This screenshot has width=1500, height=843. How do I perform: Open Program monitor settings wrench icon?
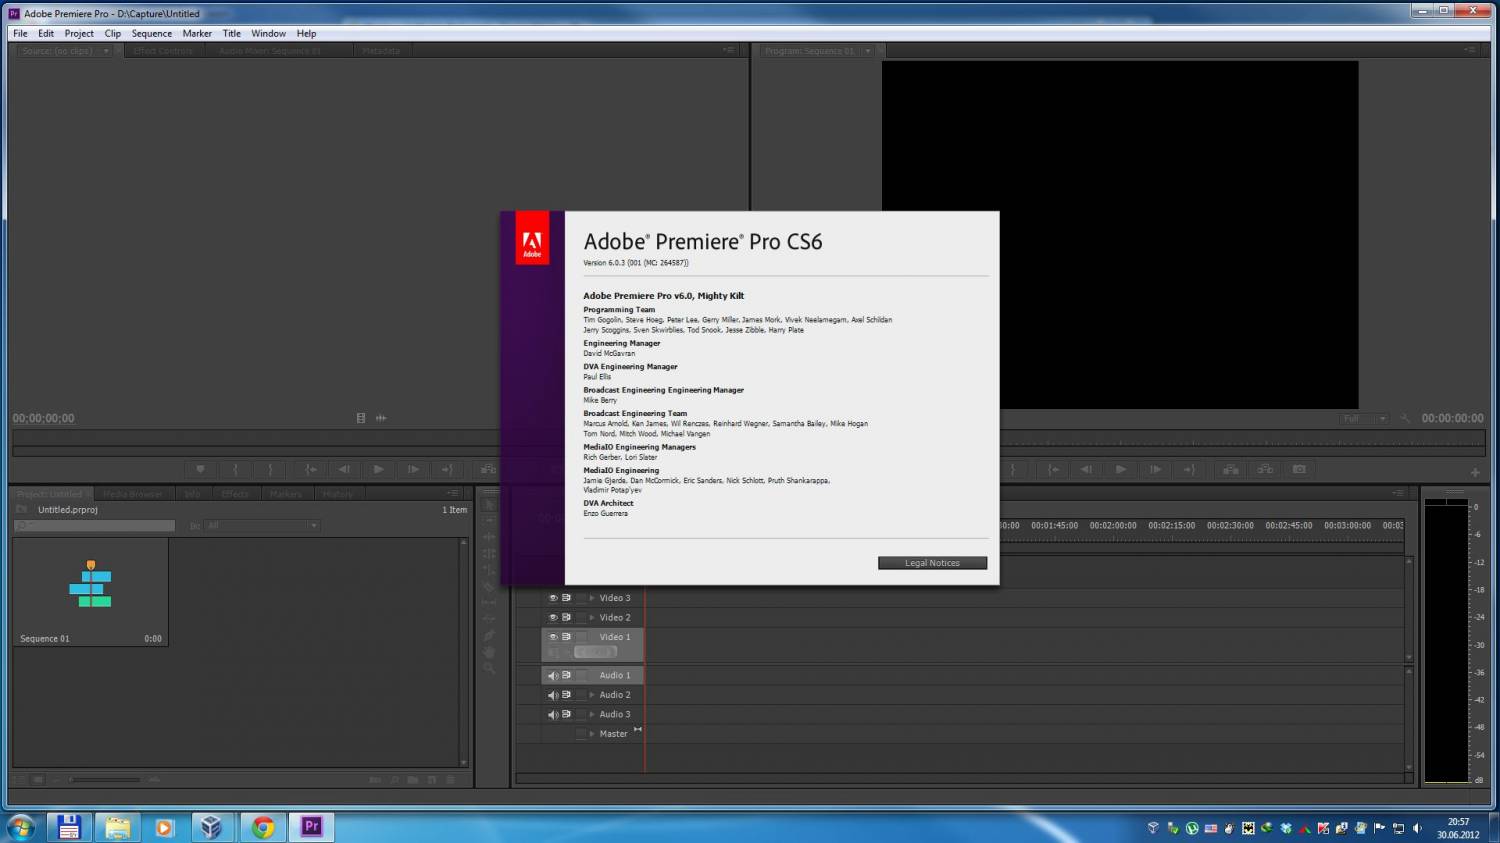(x=1405, y=419)
